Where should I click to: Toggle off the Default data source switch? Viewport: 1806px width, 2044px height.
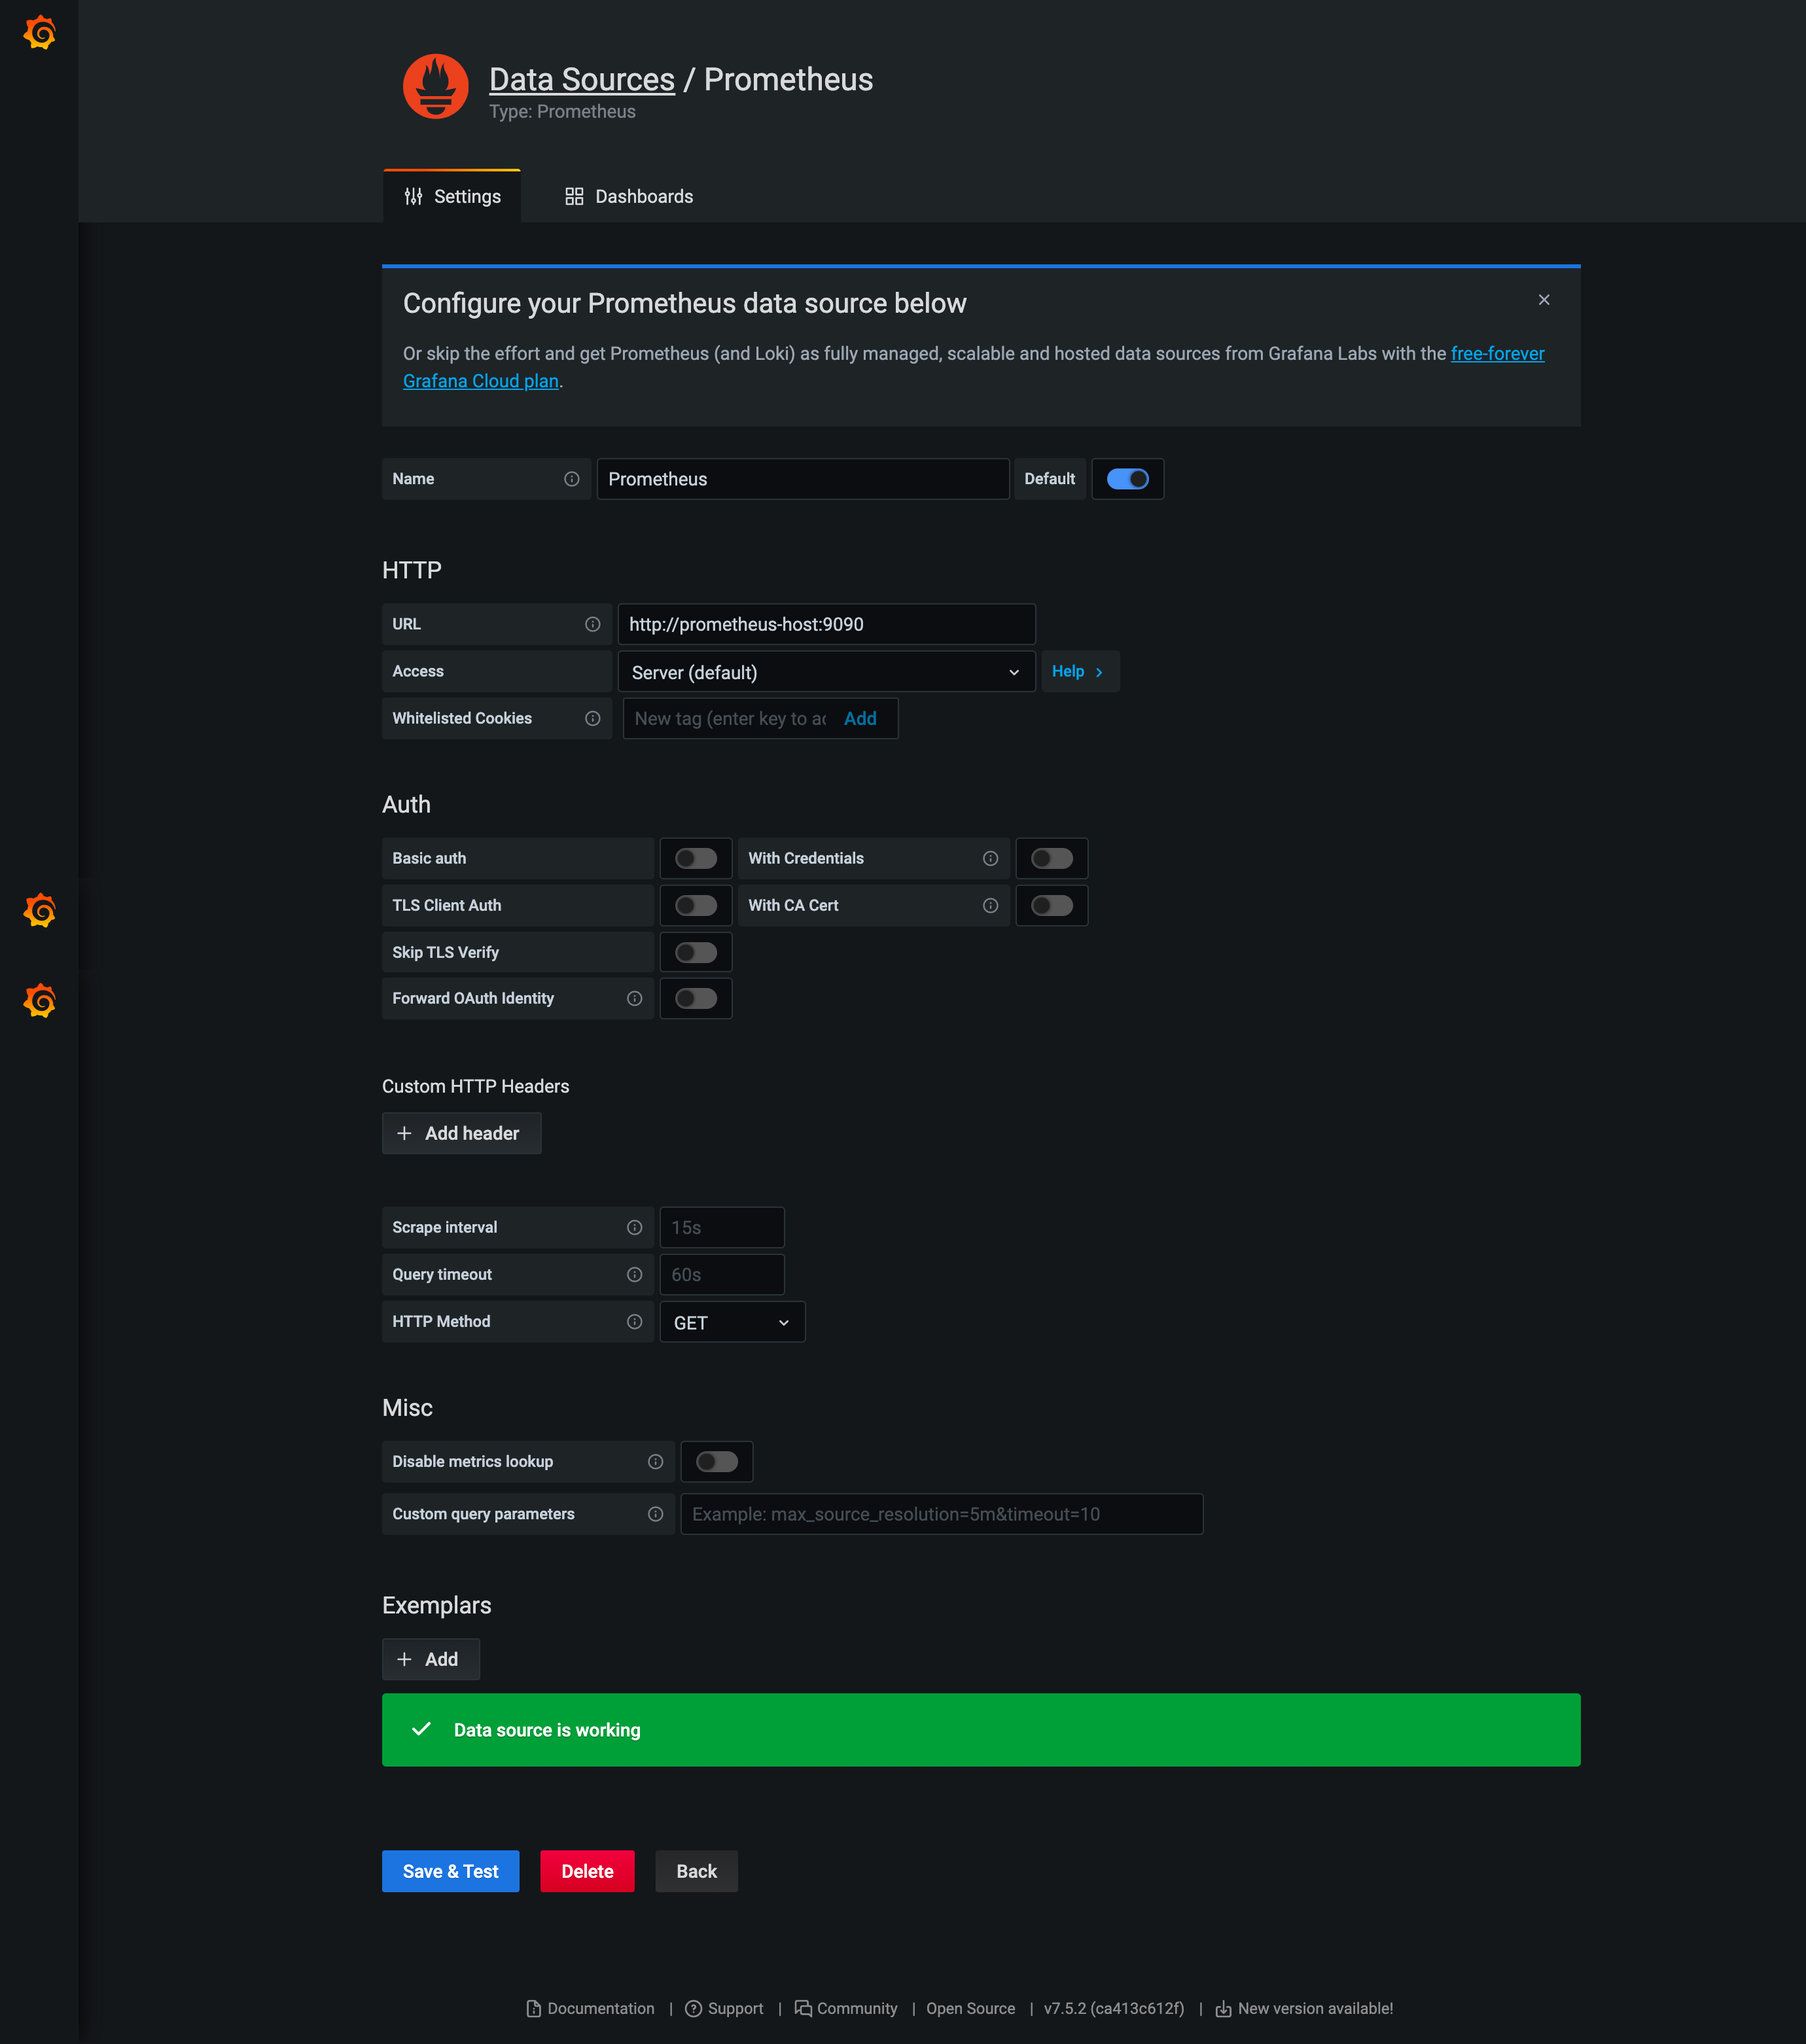pyautogui.click(x=1127, y=479)
